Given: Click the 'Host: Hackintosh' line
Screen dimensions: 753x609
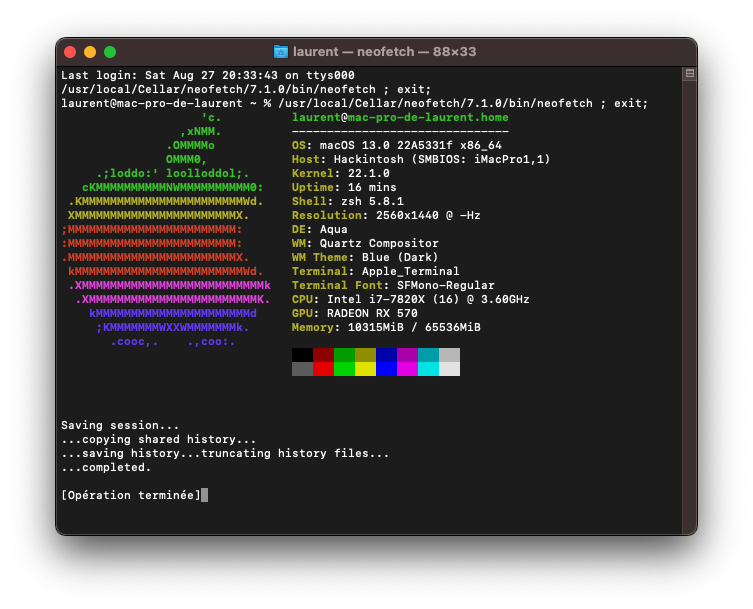Looking at the screenshot, I should (x=421, y=159).
